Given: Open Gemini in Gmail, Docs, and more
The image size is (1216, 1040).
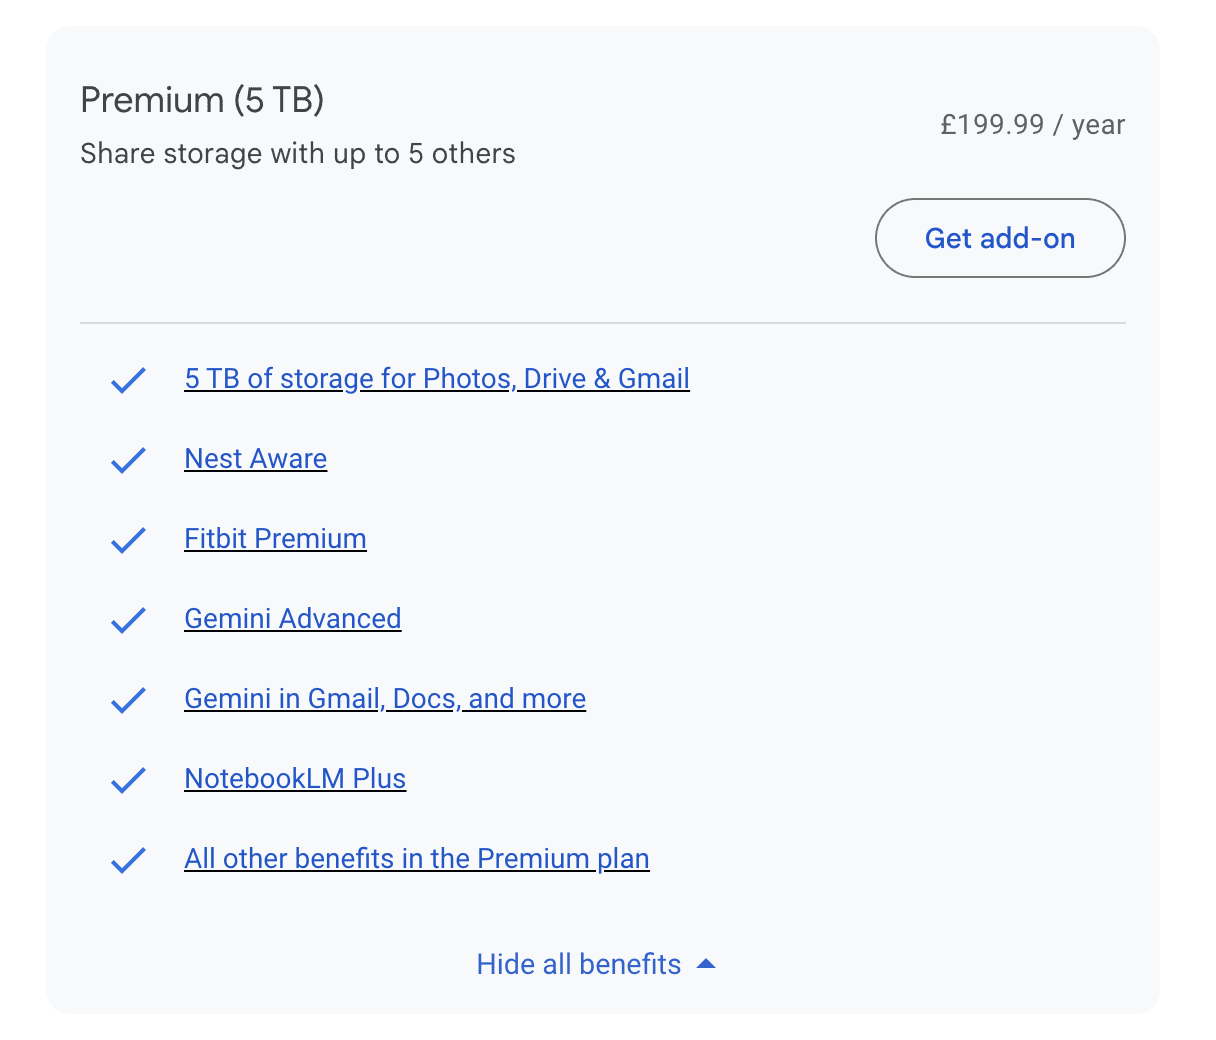Looking at the screenshot, I should pos(384,699).
